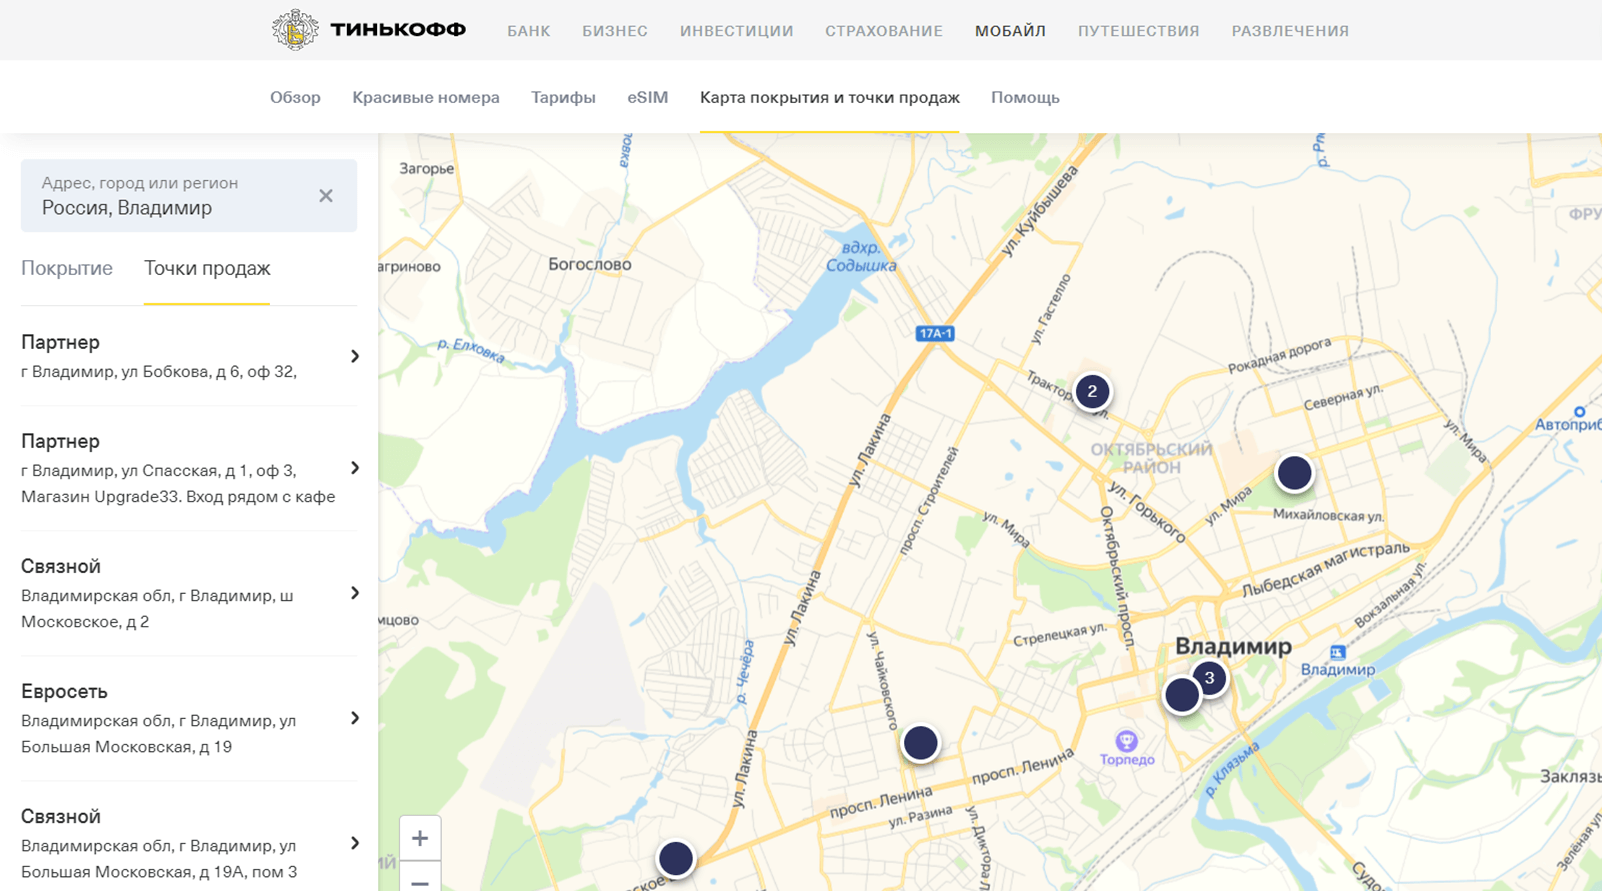Image resolution: width=1602 pixels, height=891 pixels.
Task: Open the Помощь page
Action: coord(1025,97)
